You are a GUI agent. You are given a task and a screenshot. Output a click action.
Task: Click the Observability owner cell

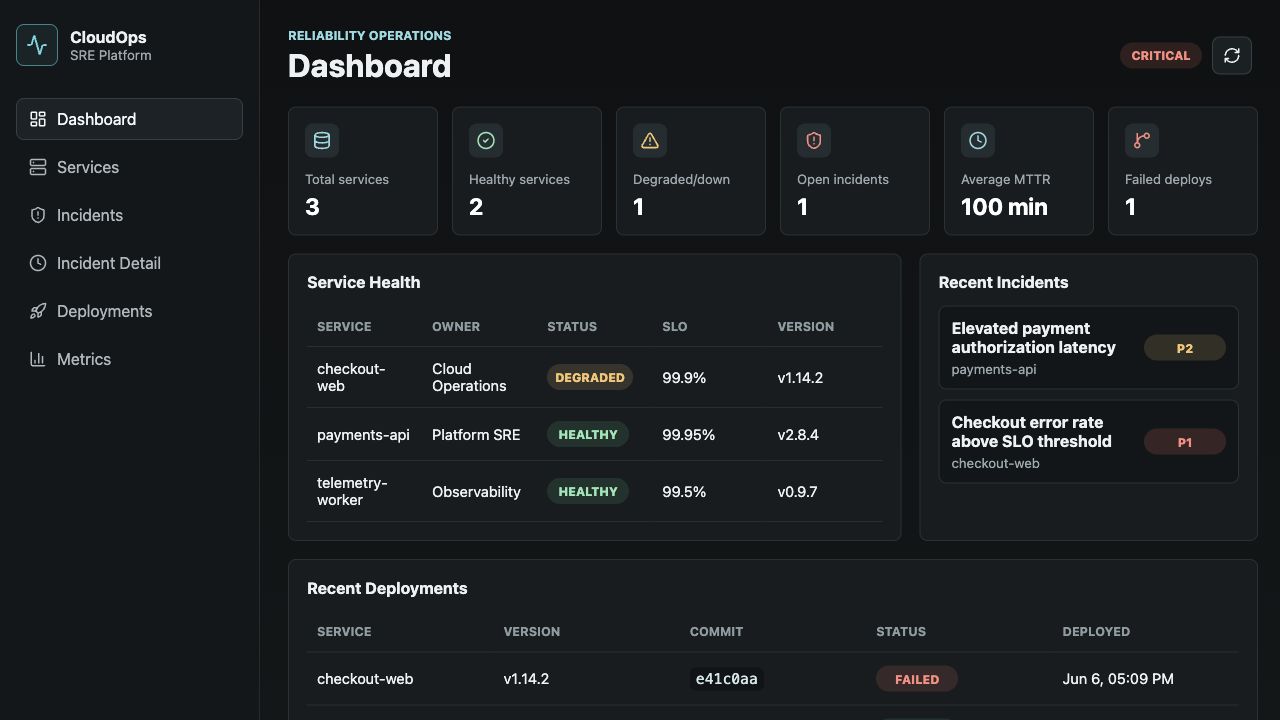tap(476, 492)
